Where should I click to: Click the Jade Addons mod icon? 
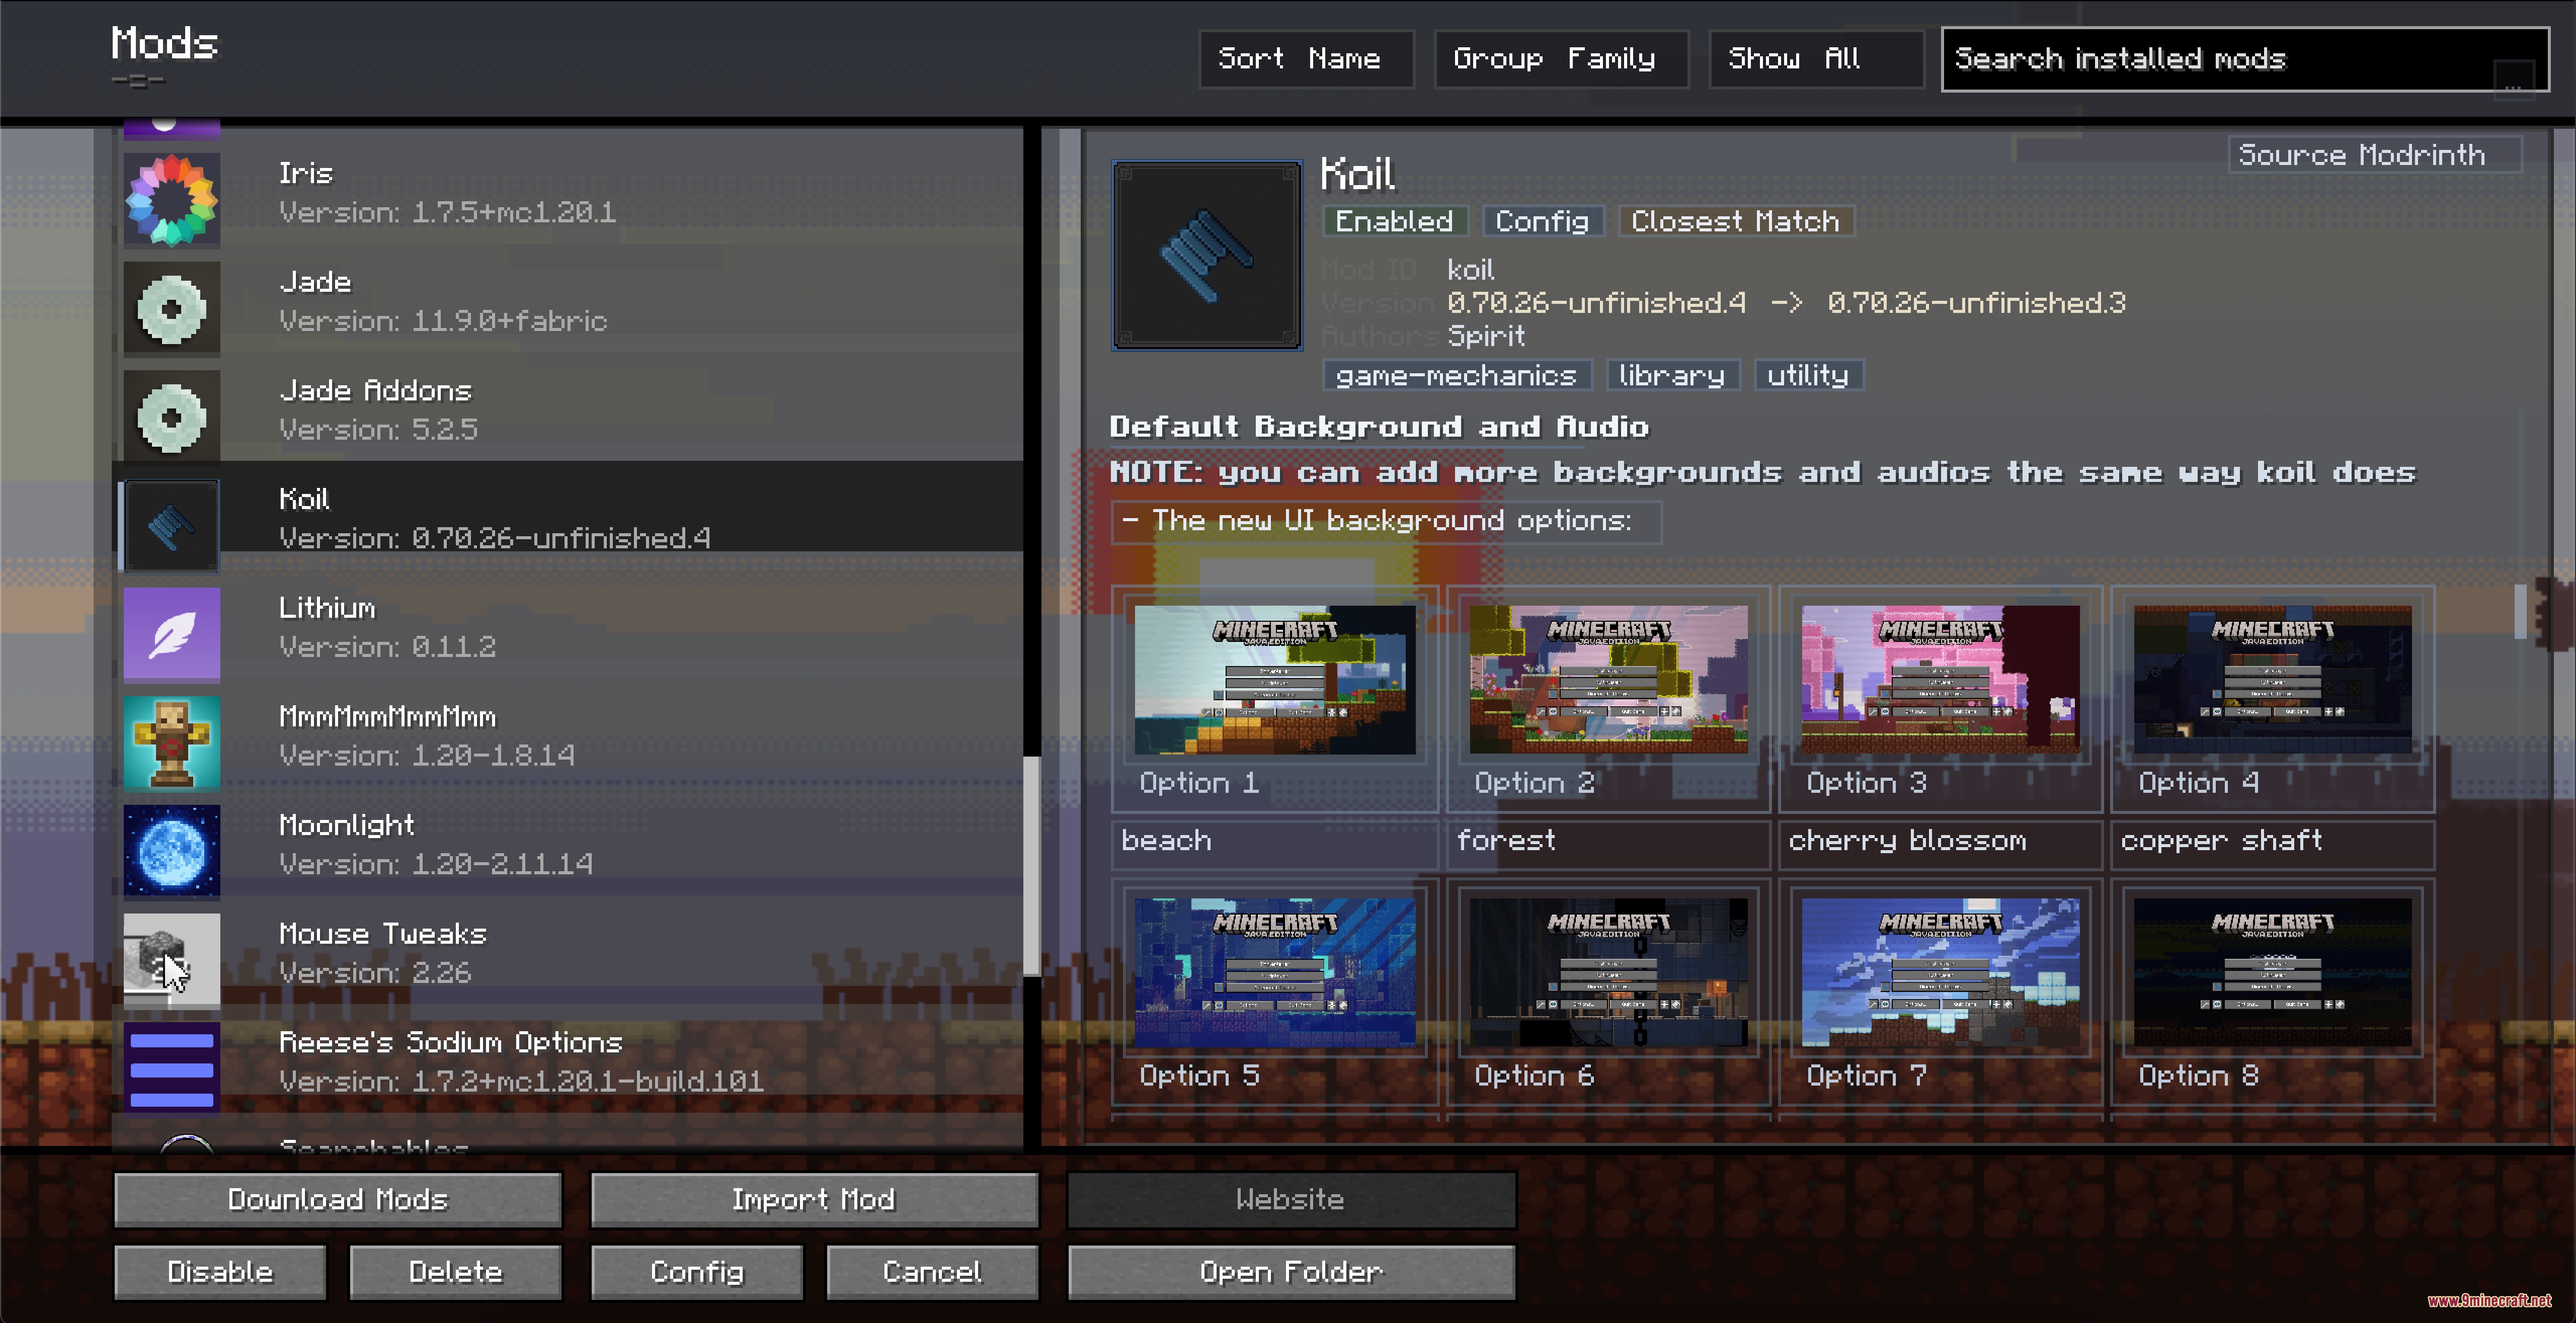click(x=172, y=418)
